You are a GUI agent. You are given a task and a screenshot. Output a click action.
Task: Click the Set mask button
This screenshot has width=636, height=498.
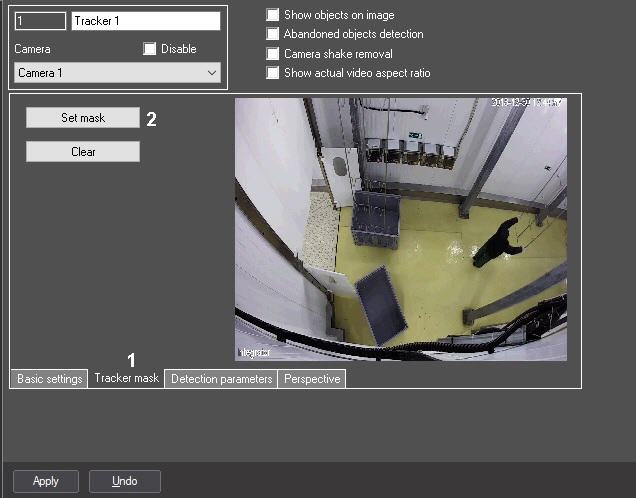pos(83,118)
